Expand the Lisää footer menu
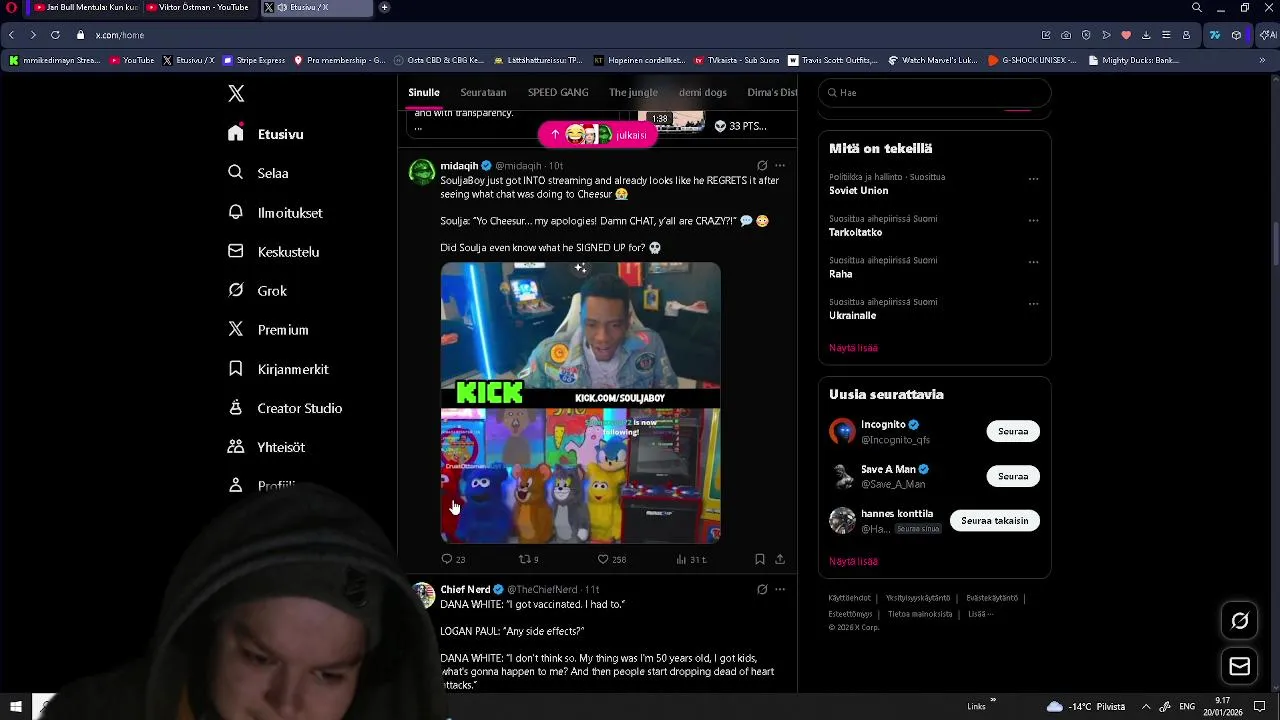Image resolution: width=1280 pixels, height=720 pixels. coord(980,614)
